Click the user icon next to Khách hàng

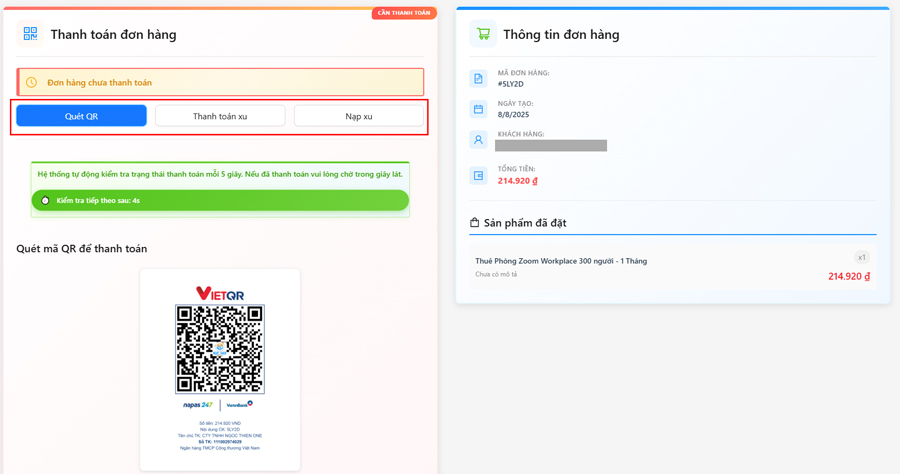[478, 139]
